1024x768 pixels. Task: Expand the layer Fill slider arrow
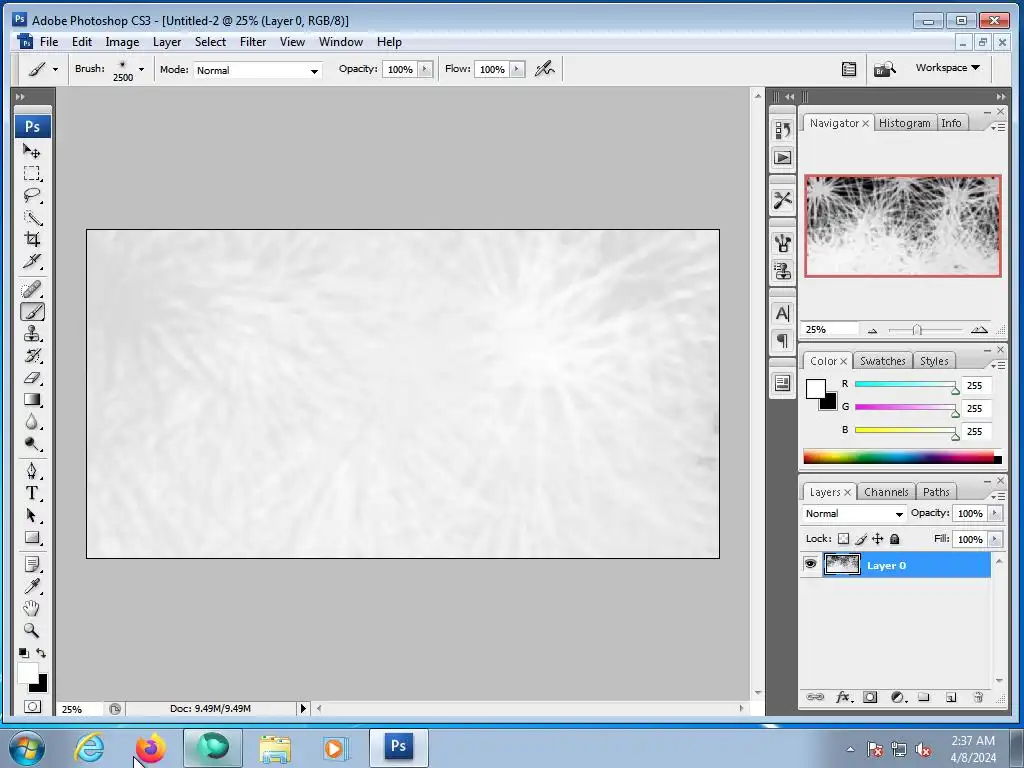click(x=995, y=539)
